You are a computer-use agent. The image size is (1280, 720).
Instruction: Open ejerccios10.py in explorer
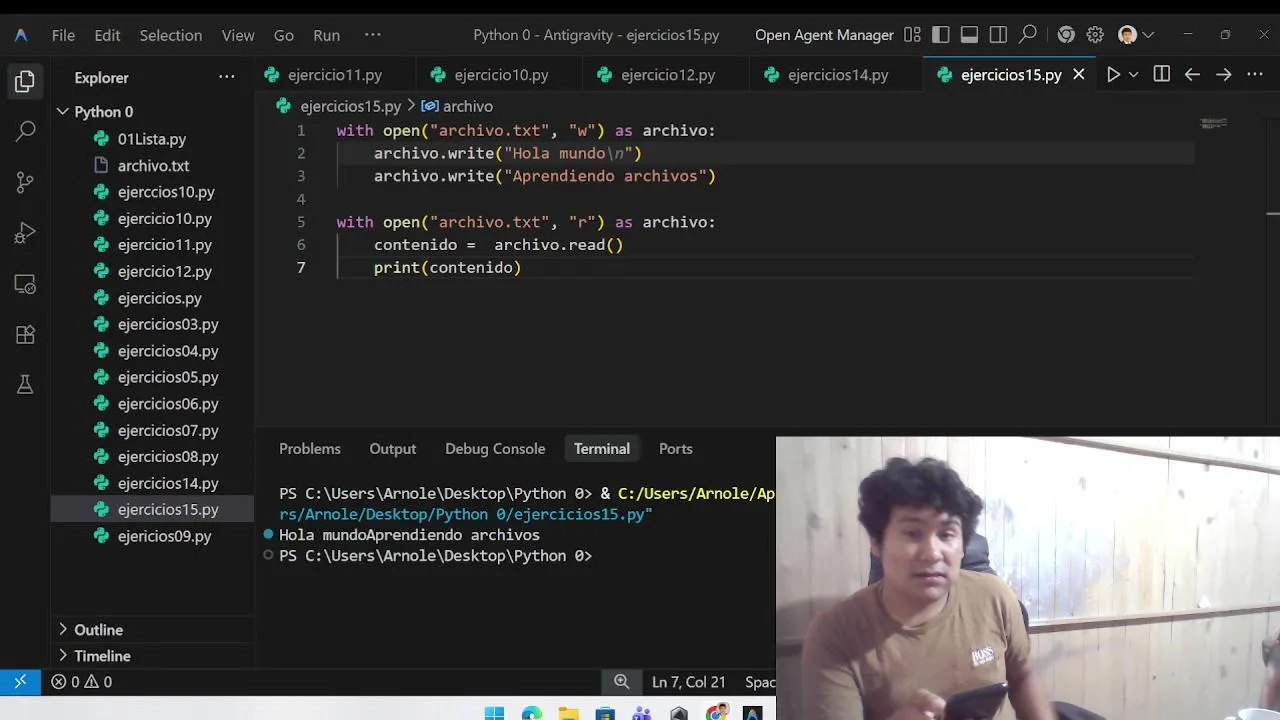pyautogui.click(x=166, y=192)
